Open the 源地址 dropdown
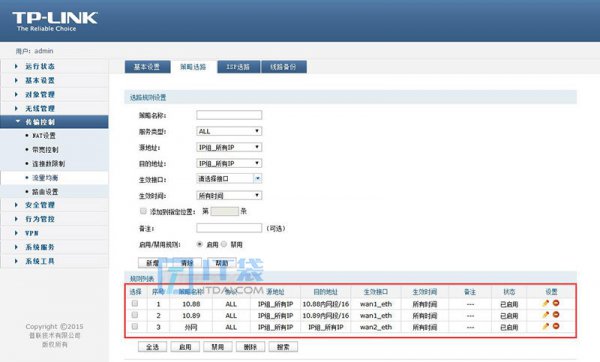 pos(229,147)
